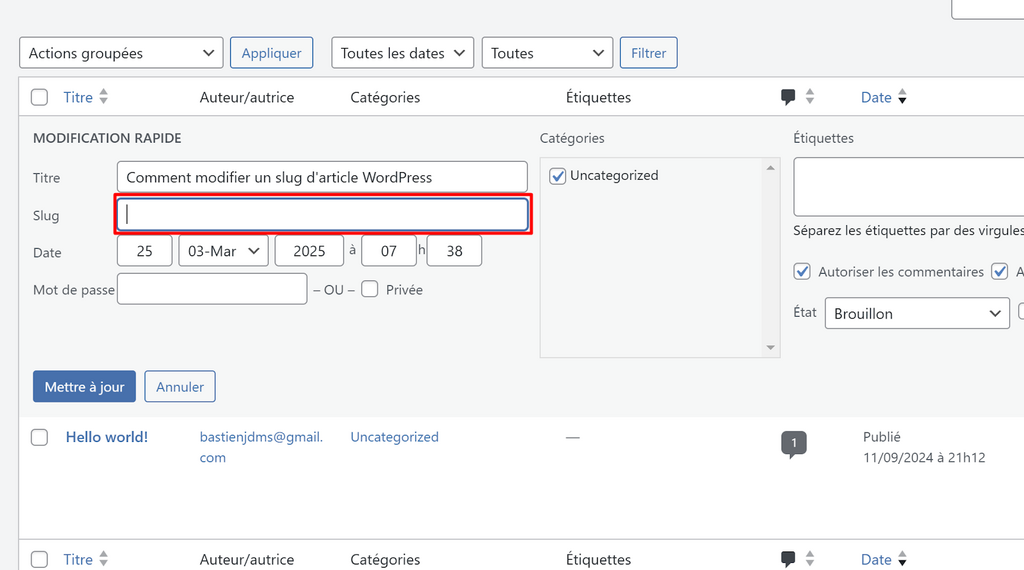Toggle the Privée checkbox
Image resolution: width=1024 pixels, height=570 pixels.
370,289
